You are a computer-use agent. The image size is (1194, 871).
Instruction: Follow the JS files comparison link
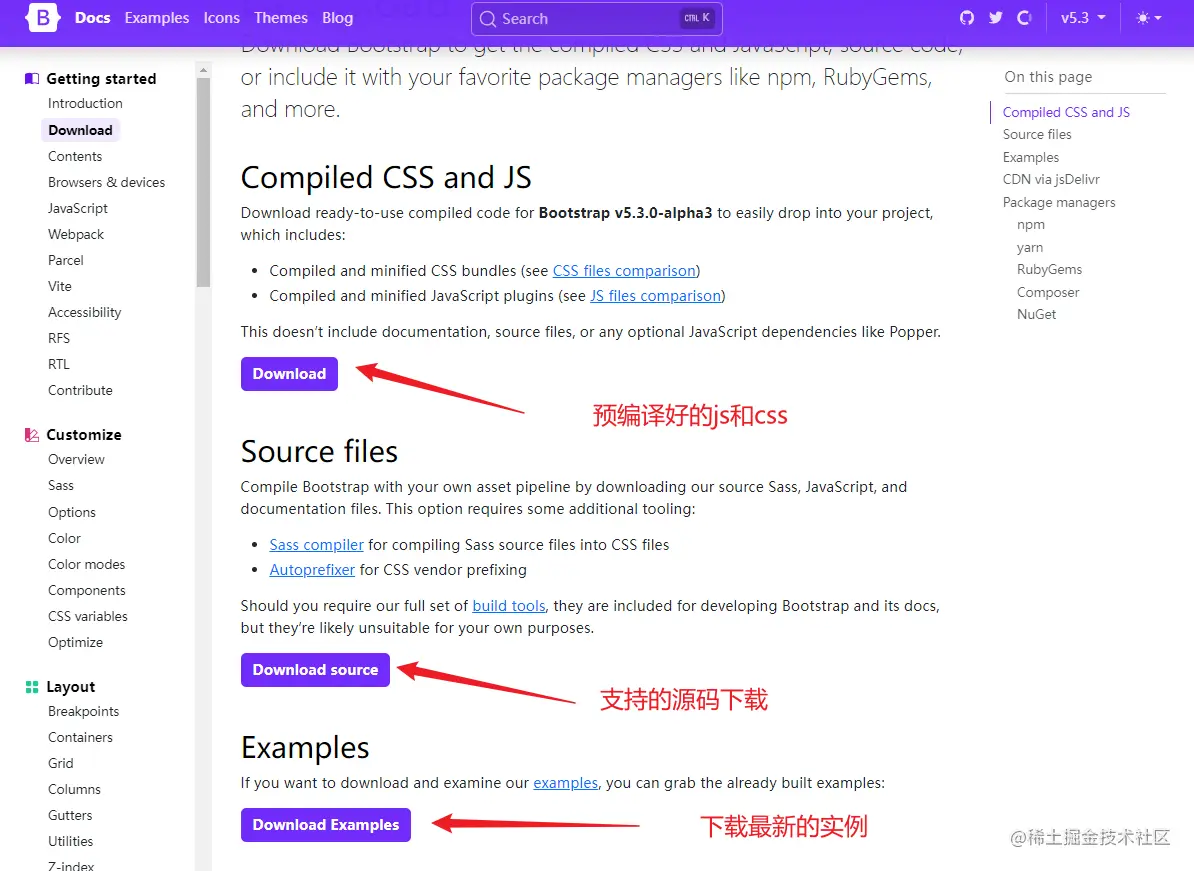(656, 296)
